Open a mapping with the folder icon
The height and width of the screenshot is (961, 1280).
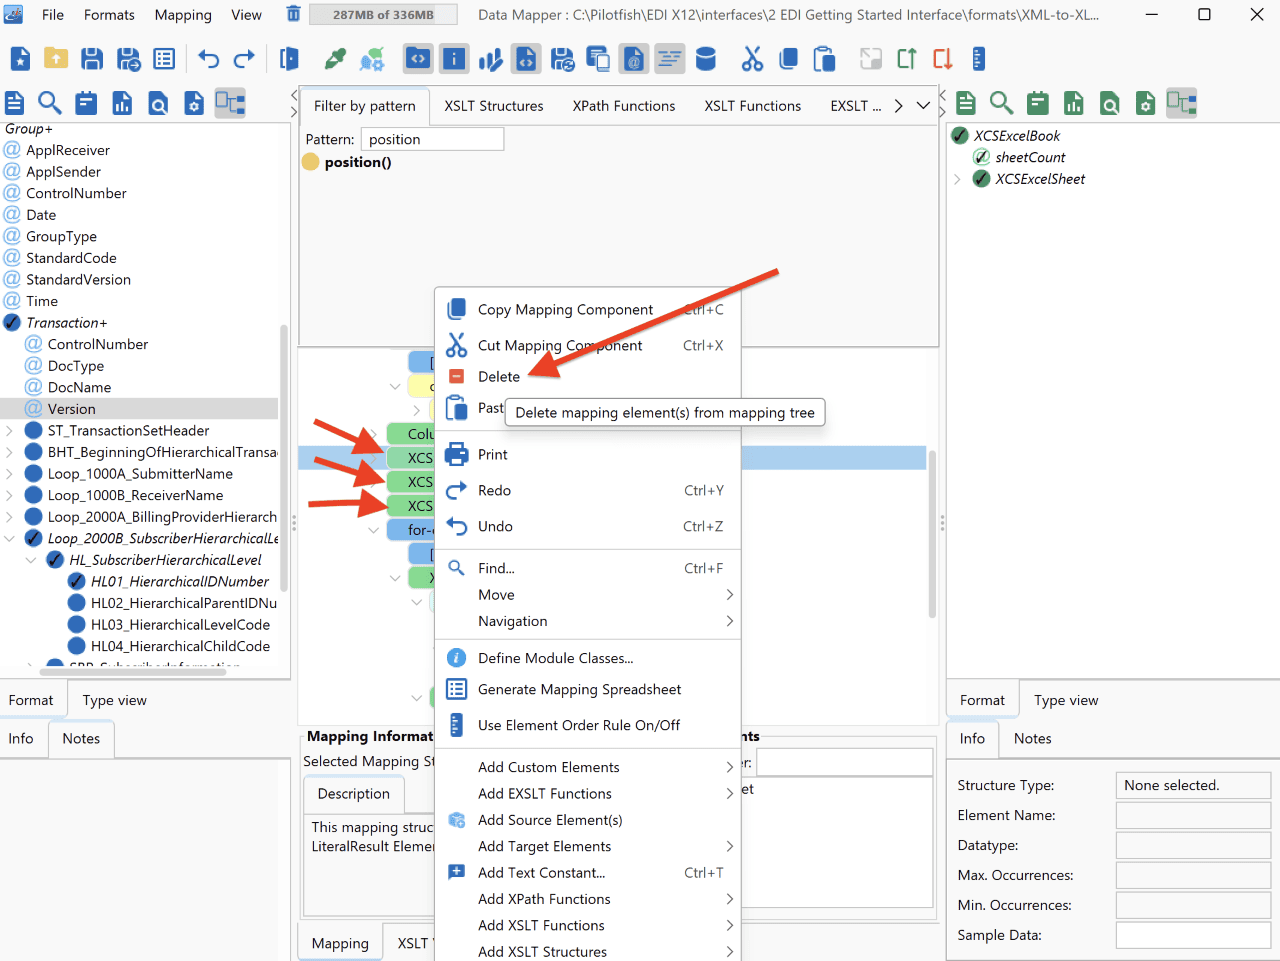56,59
